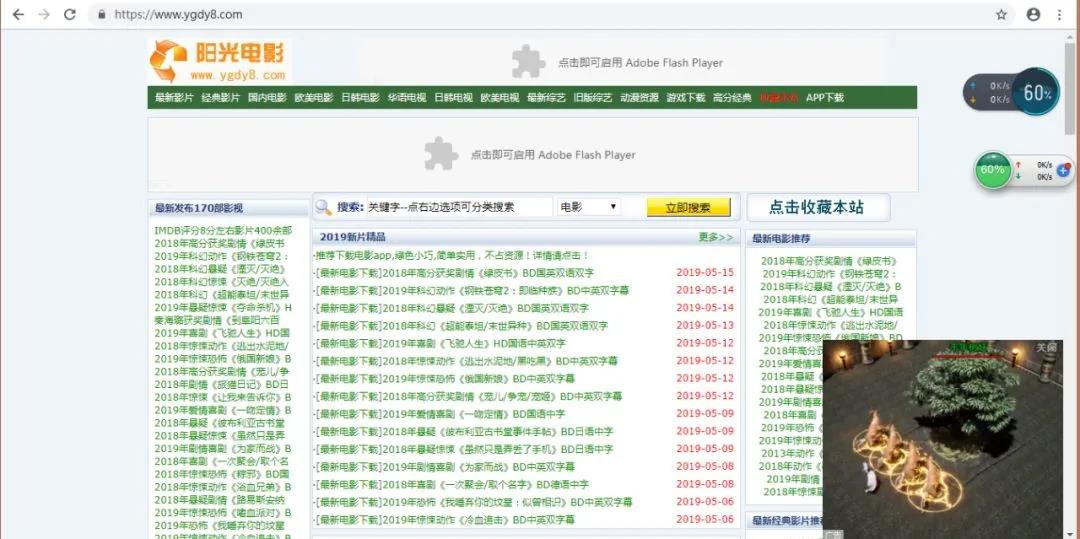Click the keyword search input field

click(459, 207)
